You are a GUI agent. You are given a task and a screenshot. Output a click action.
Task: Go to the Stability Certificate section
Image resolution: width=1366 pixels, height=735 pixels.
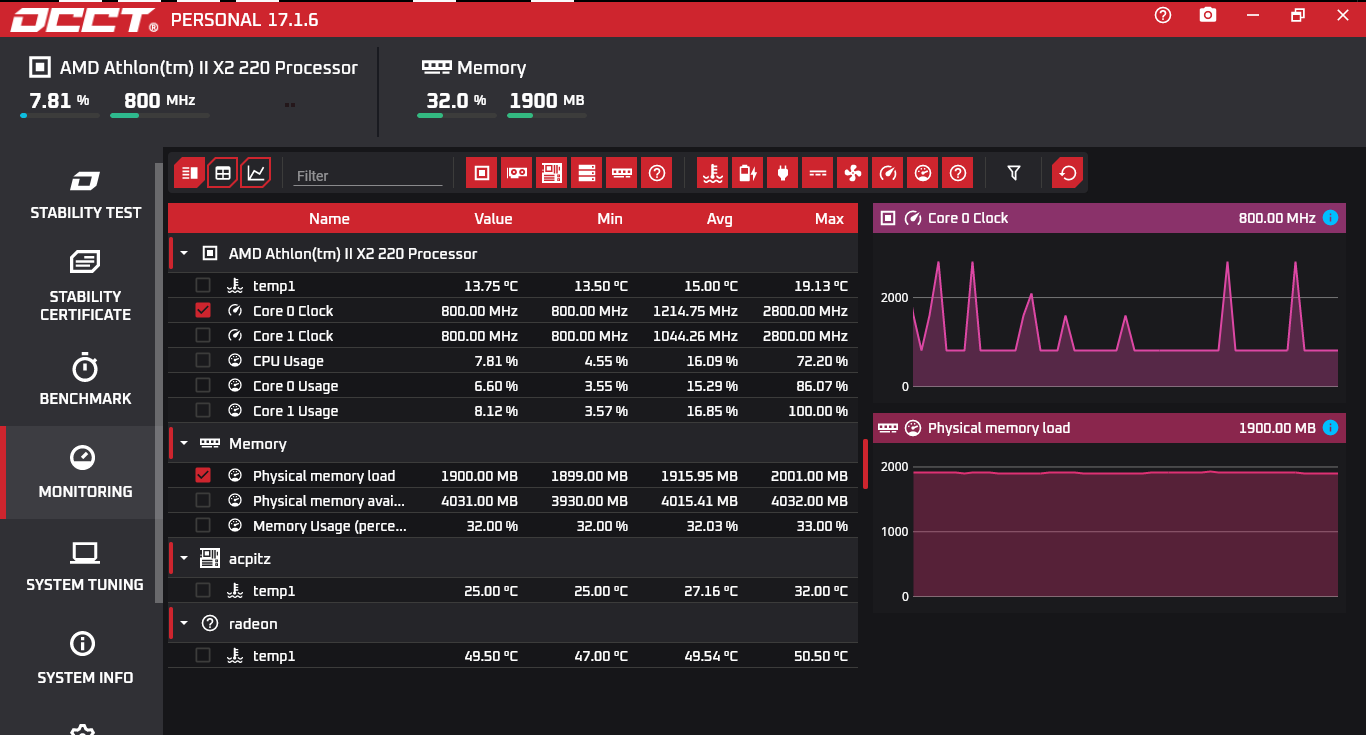(x=85, y=287)
